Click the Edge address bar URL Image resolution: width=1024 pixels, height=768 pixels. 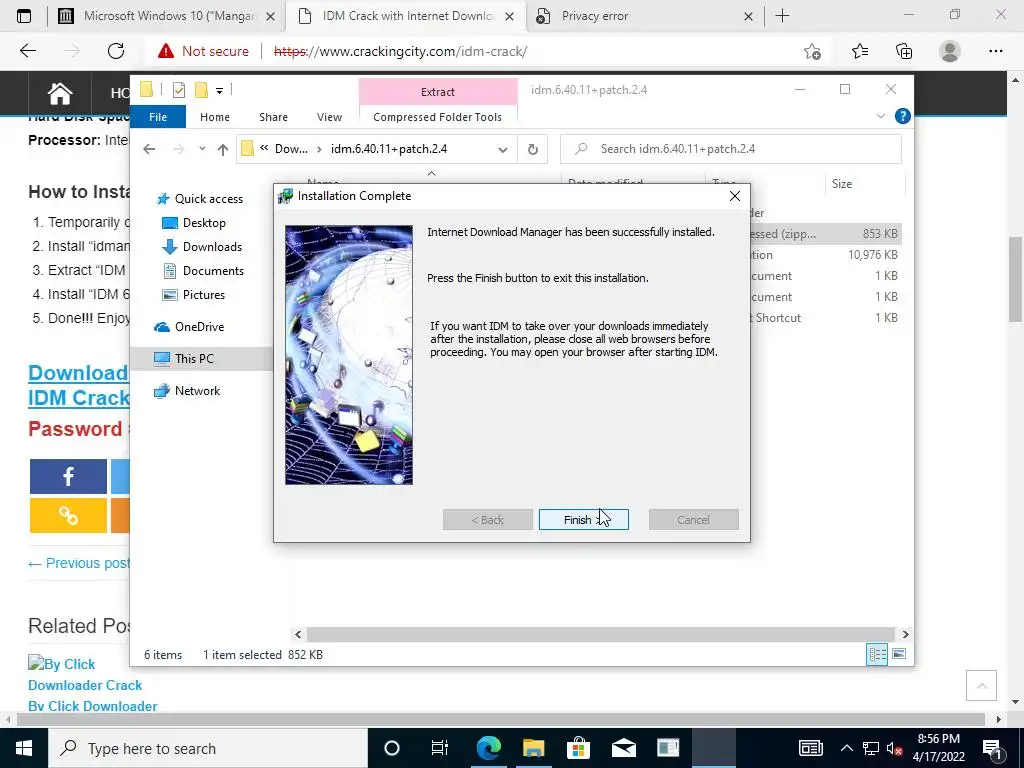pos(400,51)
